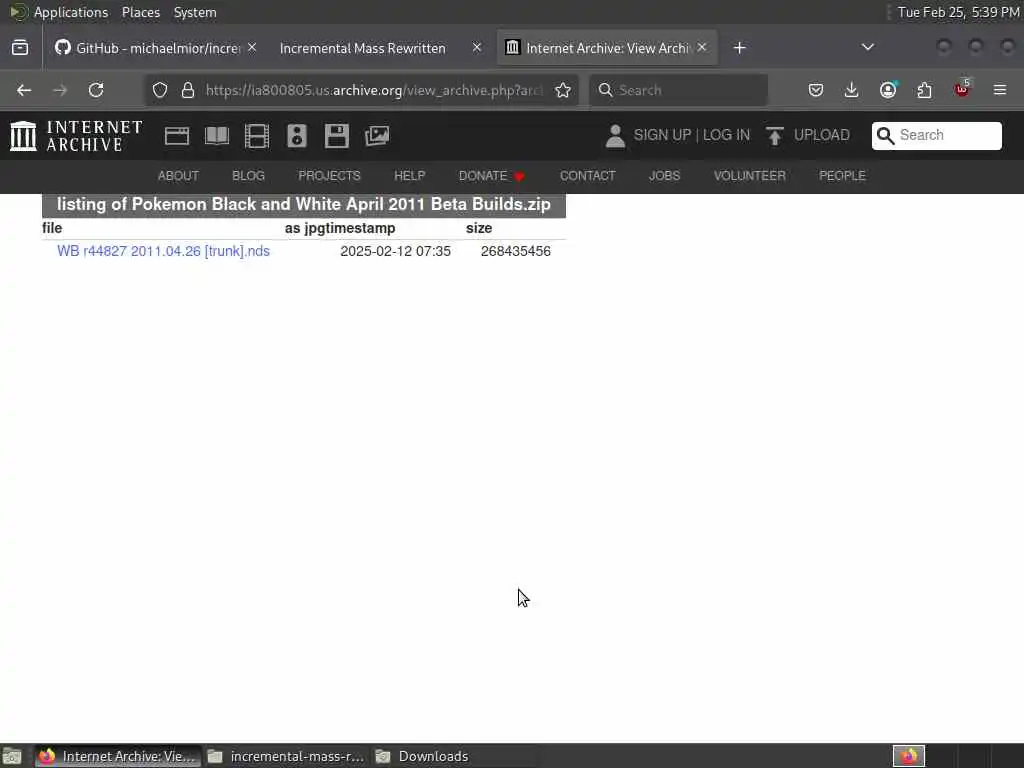Click the show desktop taskbar icon

pos(12,756)
